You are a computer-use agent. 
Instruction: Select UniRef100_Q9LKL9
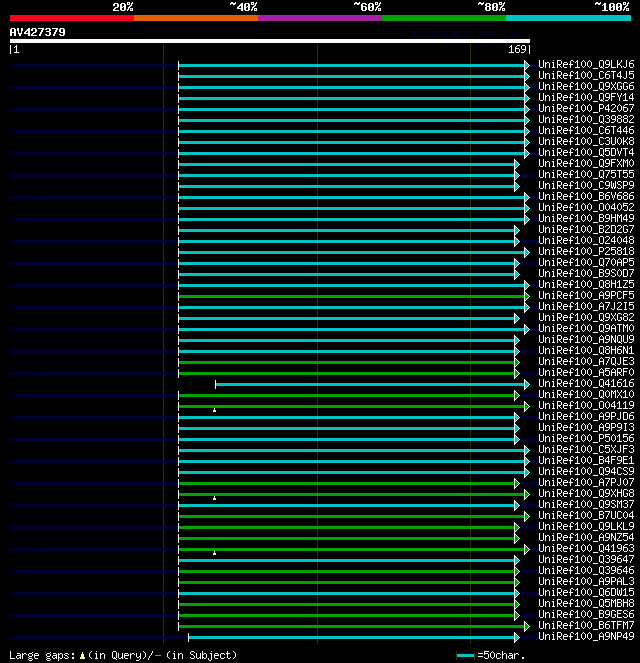click(586, 526)
